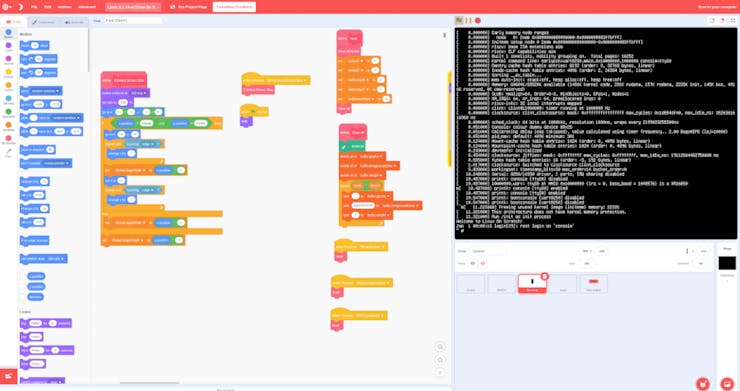Open the Add Extension button at bottom-left

8,376
